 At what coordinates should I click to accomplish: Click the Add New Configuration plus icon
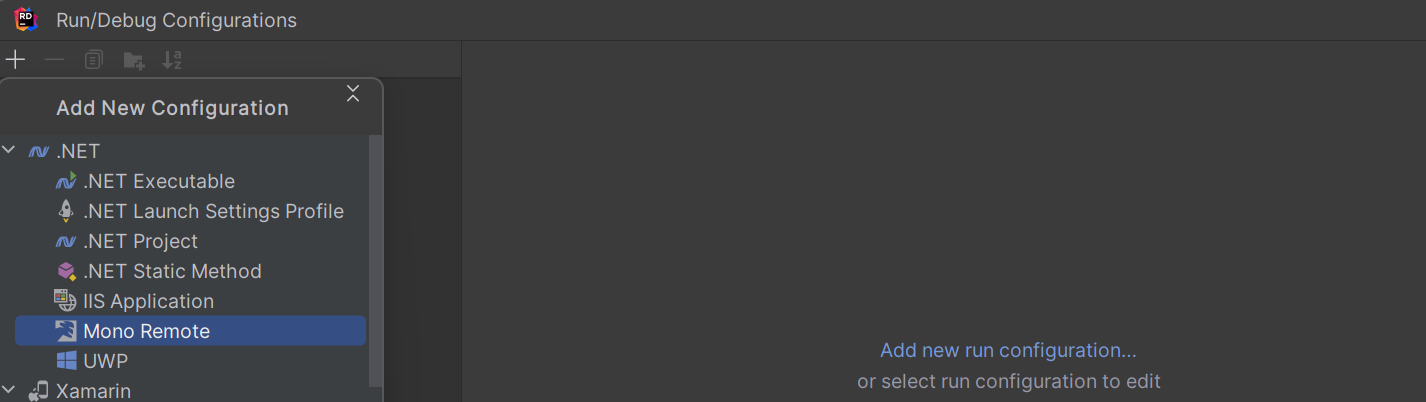[15, 60]
